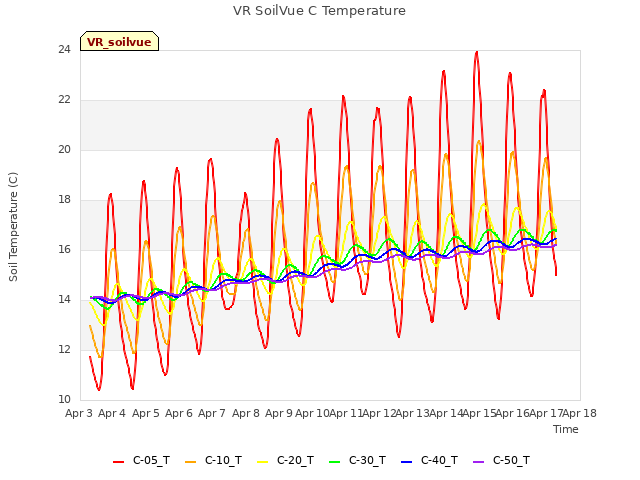Select the C-05_T legend label
Image resolution: width=640 pixels, height=480 pixels.
pyautogui.click(x=151, y=460)
